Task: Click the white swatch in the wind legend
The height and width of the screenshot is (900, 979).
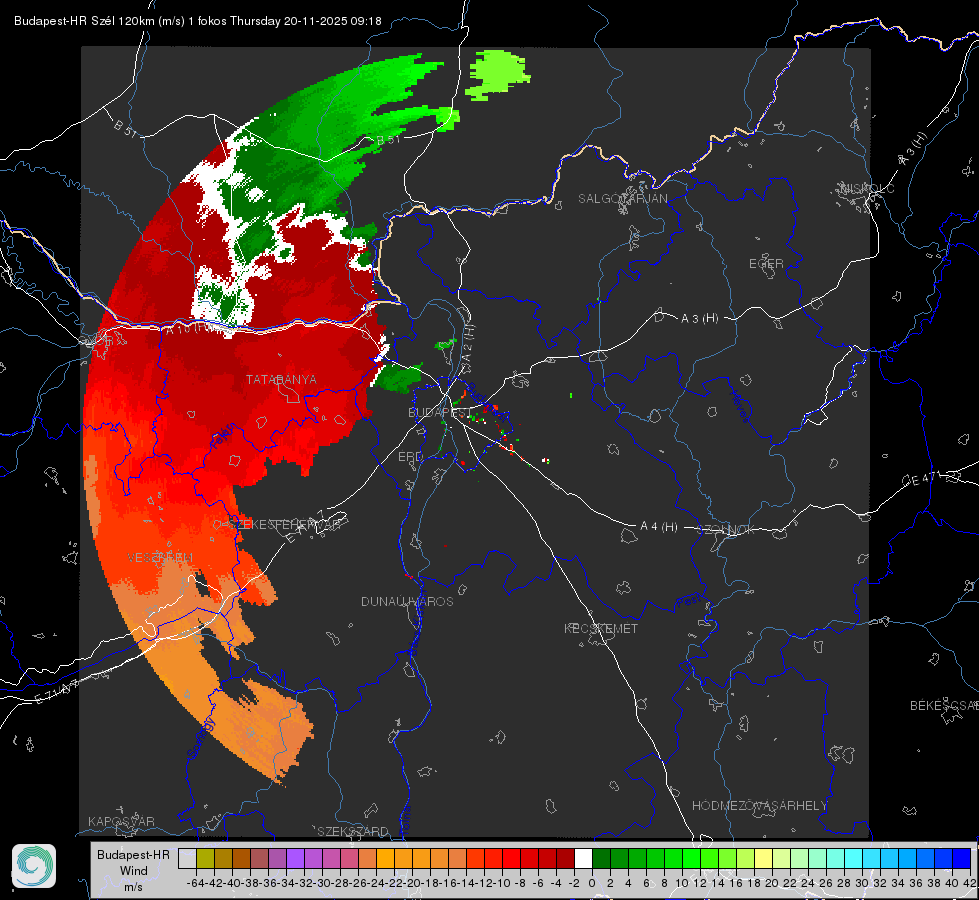Action: [x=583, y=859]
